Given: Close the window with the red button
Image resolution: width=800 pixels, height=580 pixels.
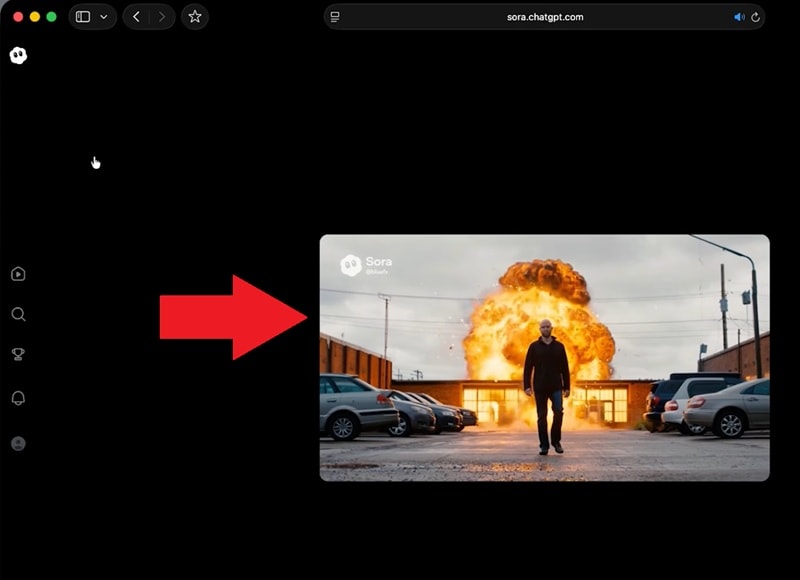Looking at the screenshot, I should click(x=18, y=17).
